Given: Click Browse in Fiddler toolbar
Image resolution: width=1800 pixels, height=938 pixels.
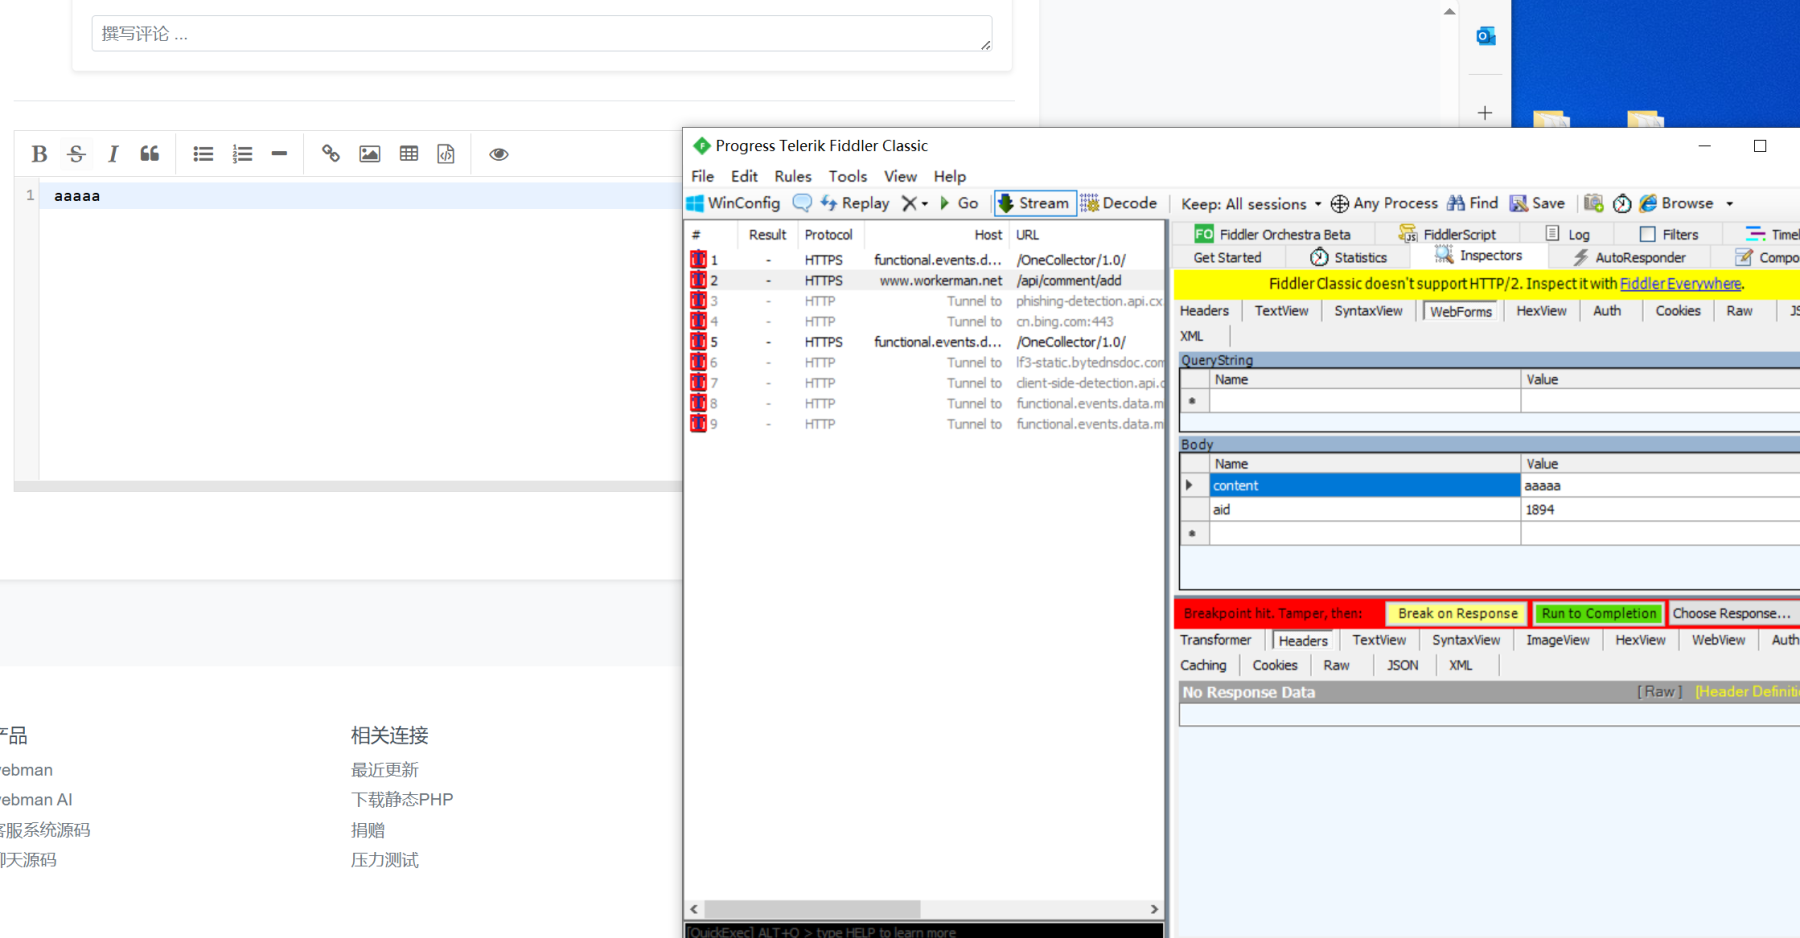Looking at the screenshot, I should [1677, 203].
